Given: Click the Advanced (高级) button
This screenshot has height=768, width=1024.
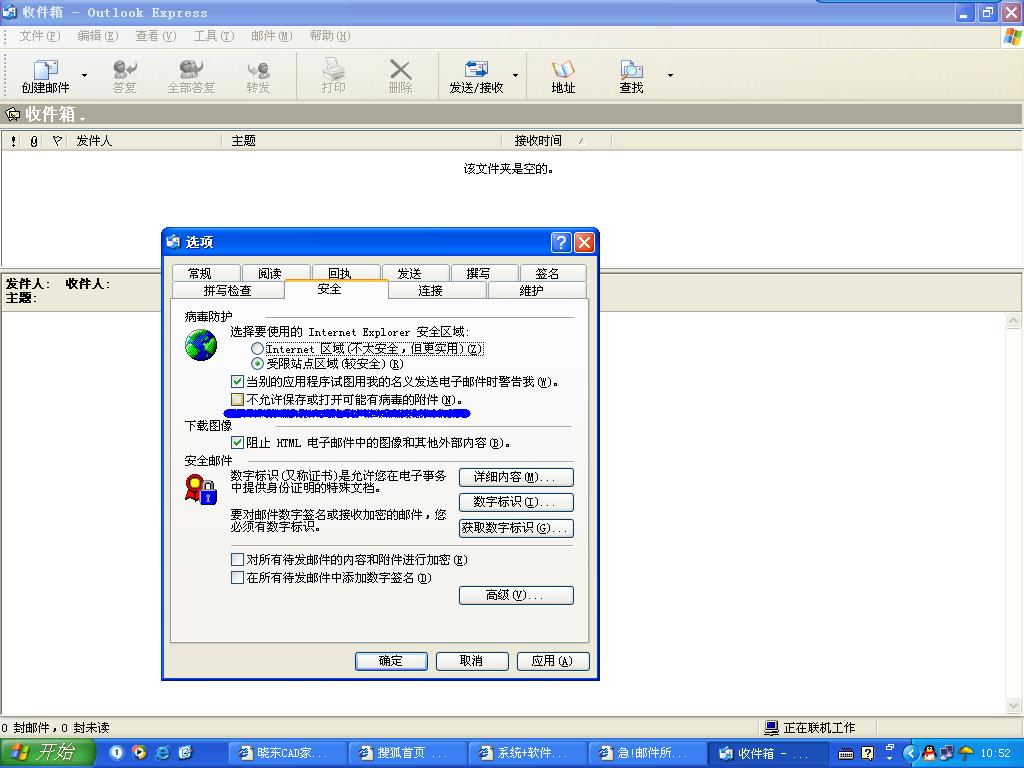Looking at the screenshot, I should 516,596.
